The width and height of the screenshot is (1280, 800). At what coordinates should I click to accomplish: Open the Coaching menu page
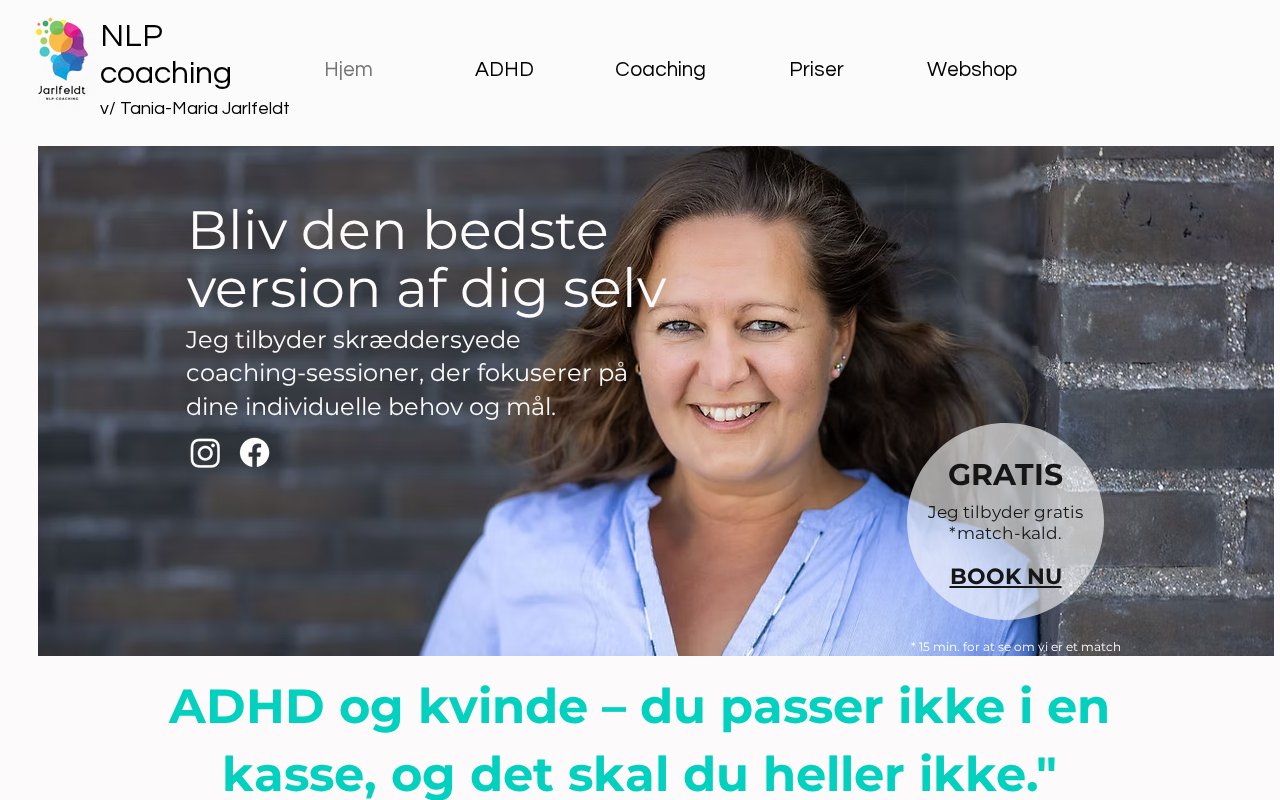pos(660,70)
